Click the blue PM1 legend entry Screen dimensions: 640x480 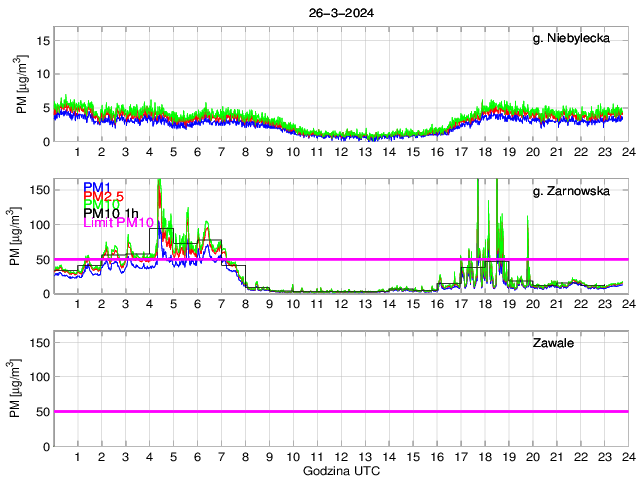pyautogui.click(x=97, y=187)
